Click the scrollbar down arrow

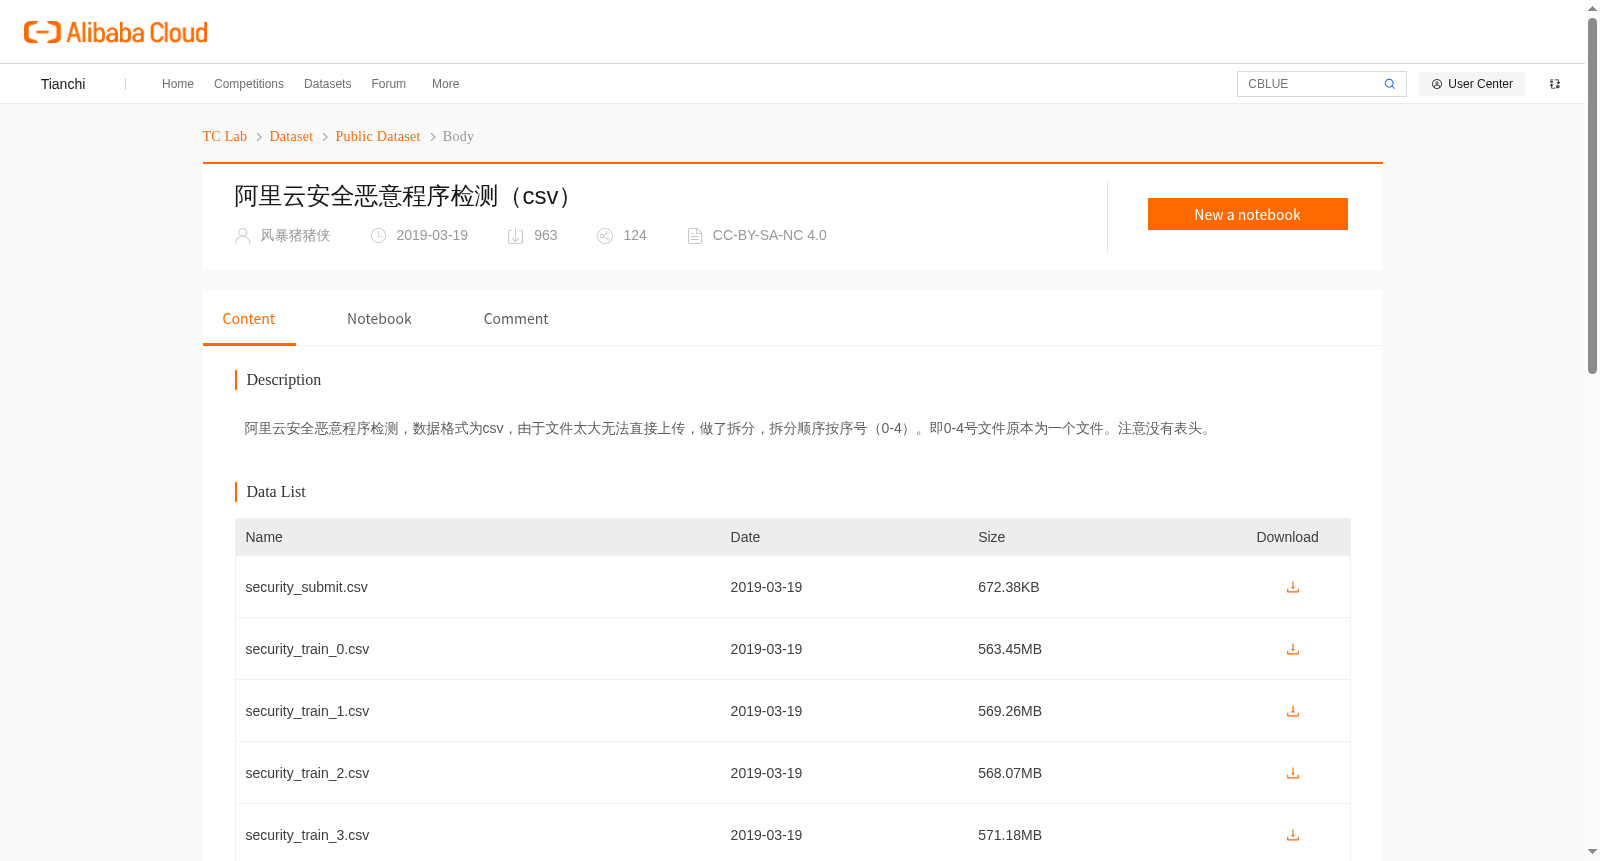coord(1592,852)
